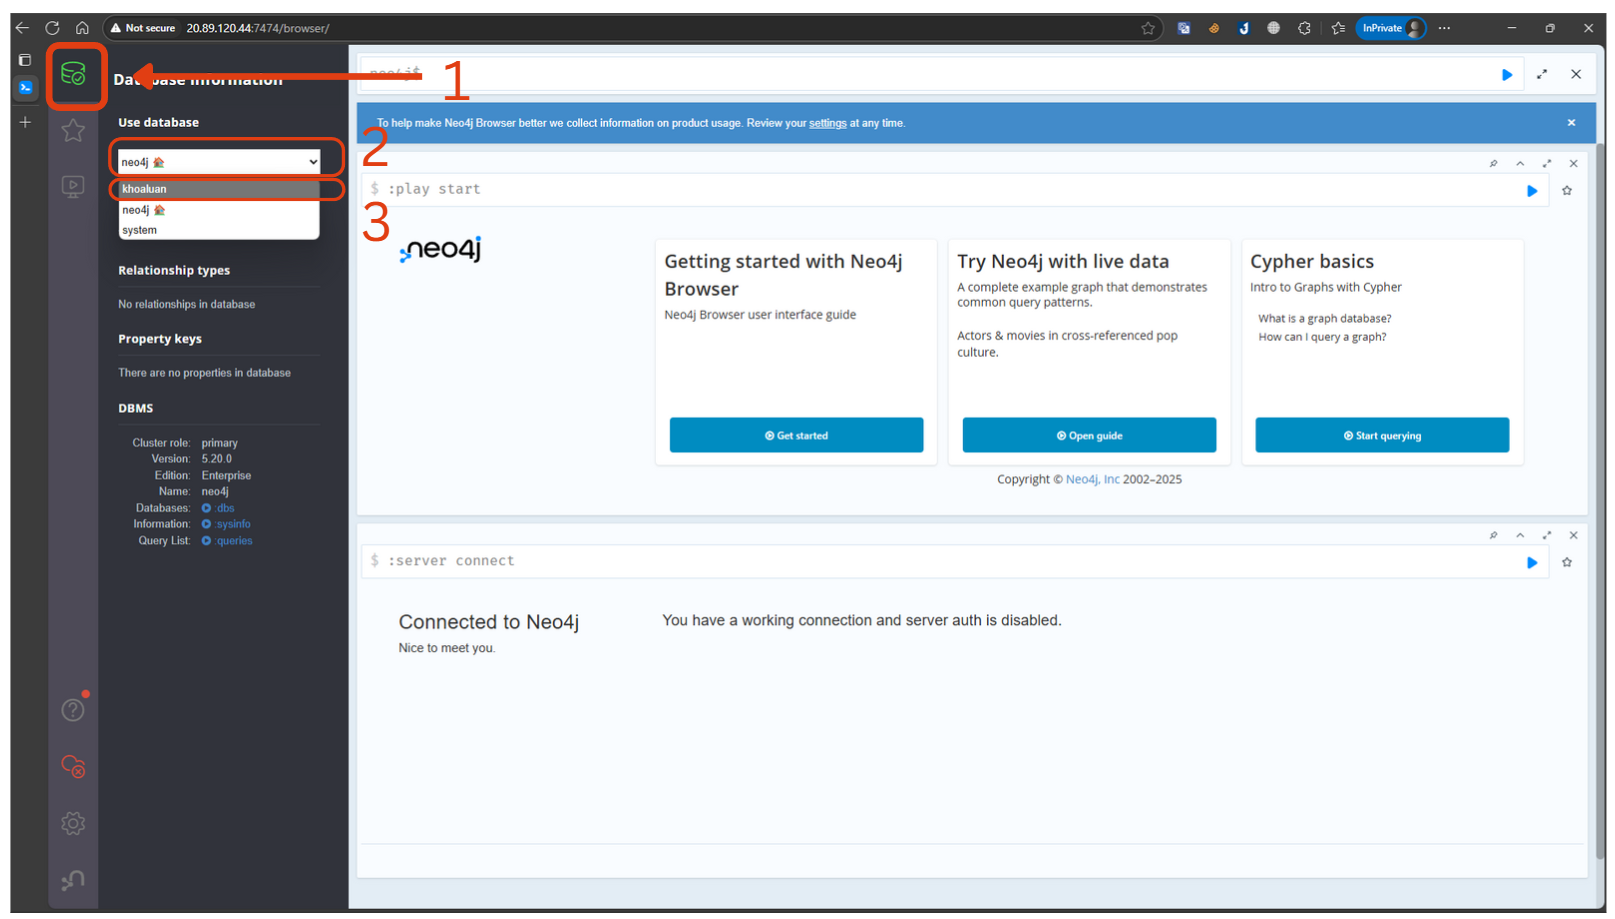Viewport: 1615px width, 919px height.
Task: Click the address bar URL
Action: (x=258, y=28)
